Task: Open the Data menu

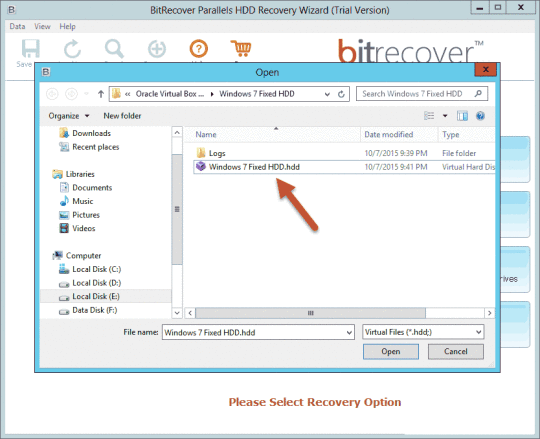Action: [x=17, y=27]
